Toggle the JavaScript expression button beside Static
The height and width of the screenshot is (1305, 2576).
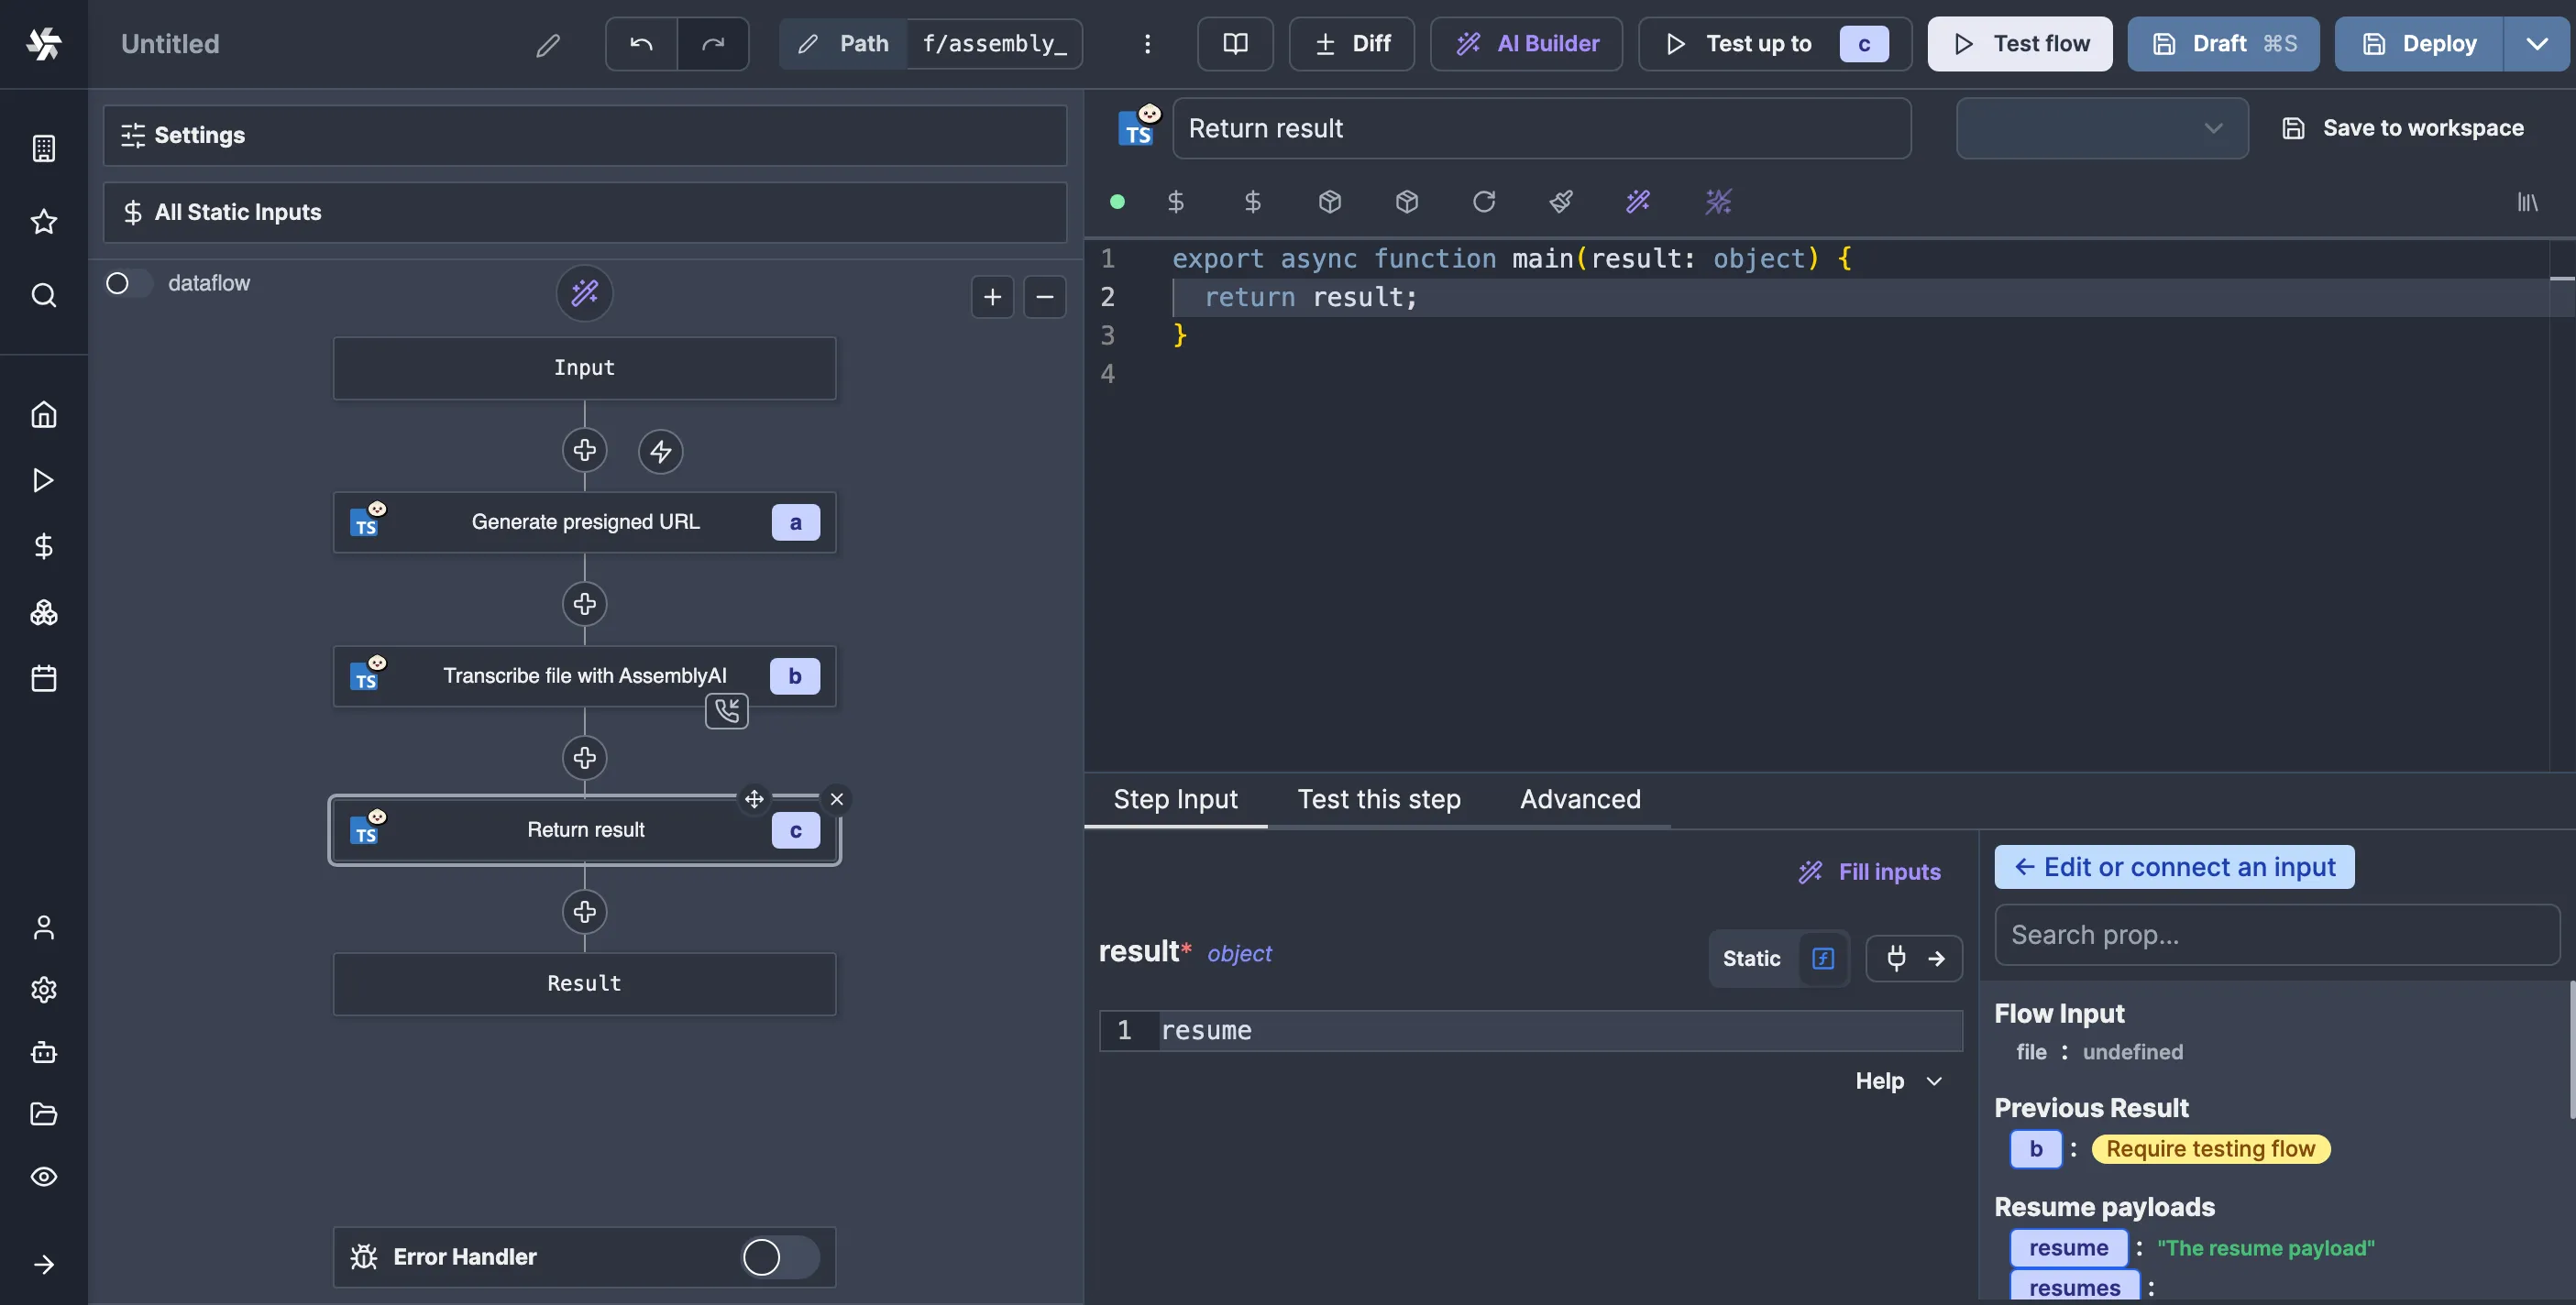pos(1823,958)
